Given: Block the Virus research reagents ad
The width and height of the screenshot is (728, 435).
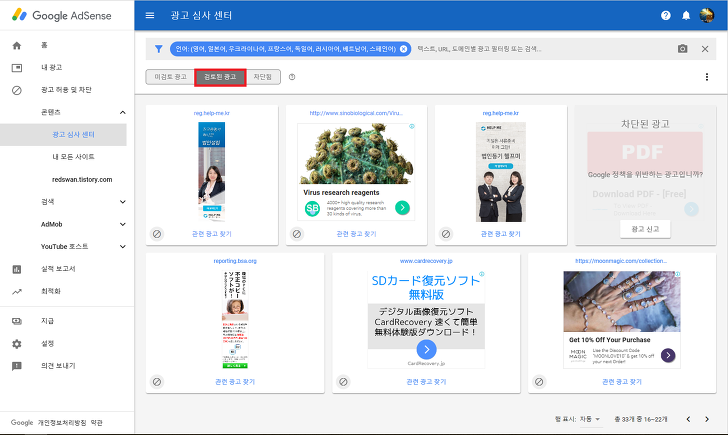Looking at the screenshot, I should (x=297, y=234).
